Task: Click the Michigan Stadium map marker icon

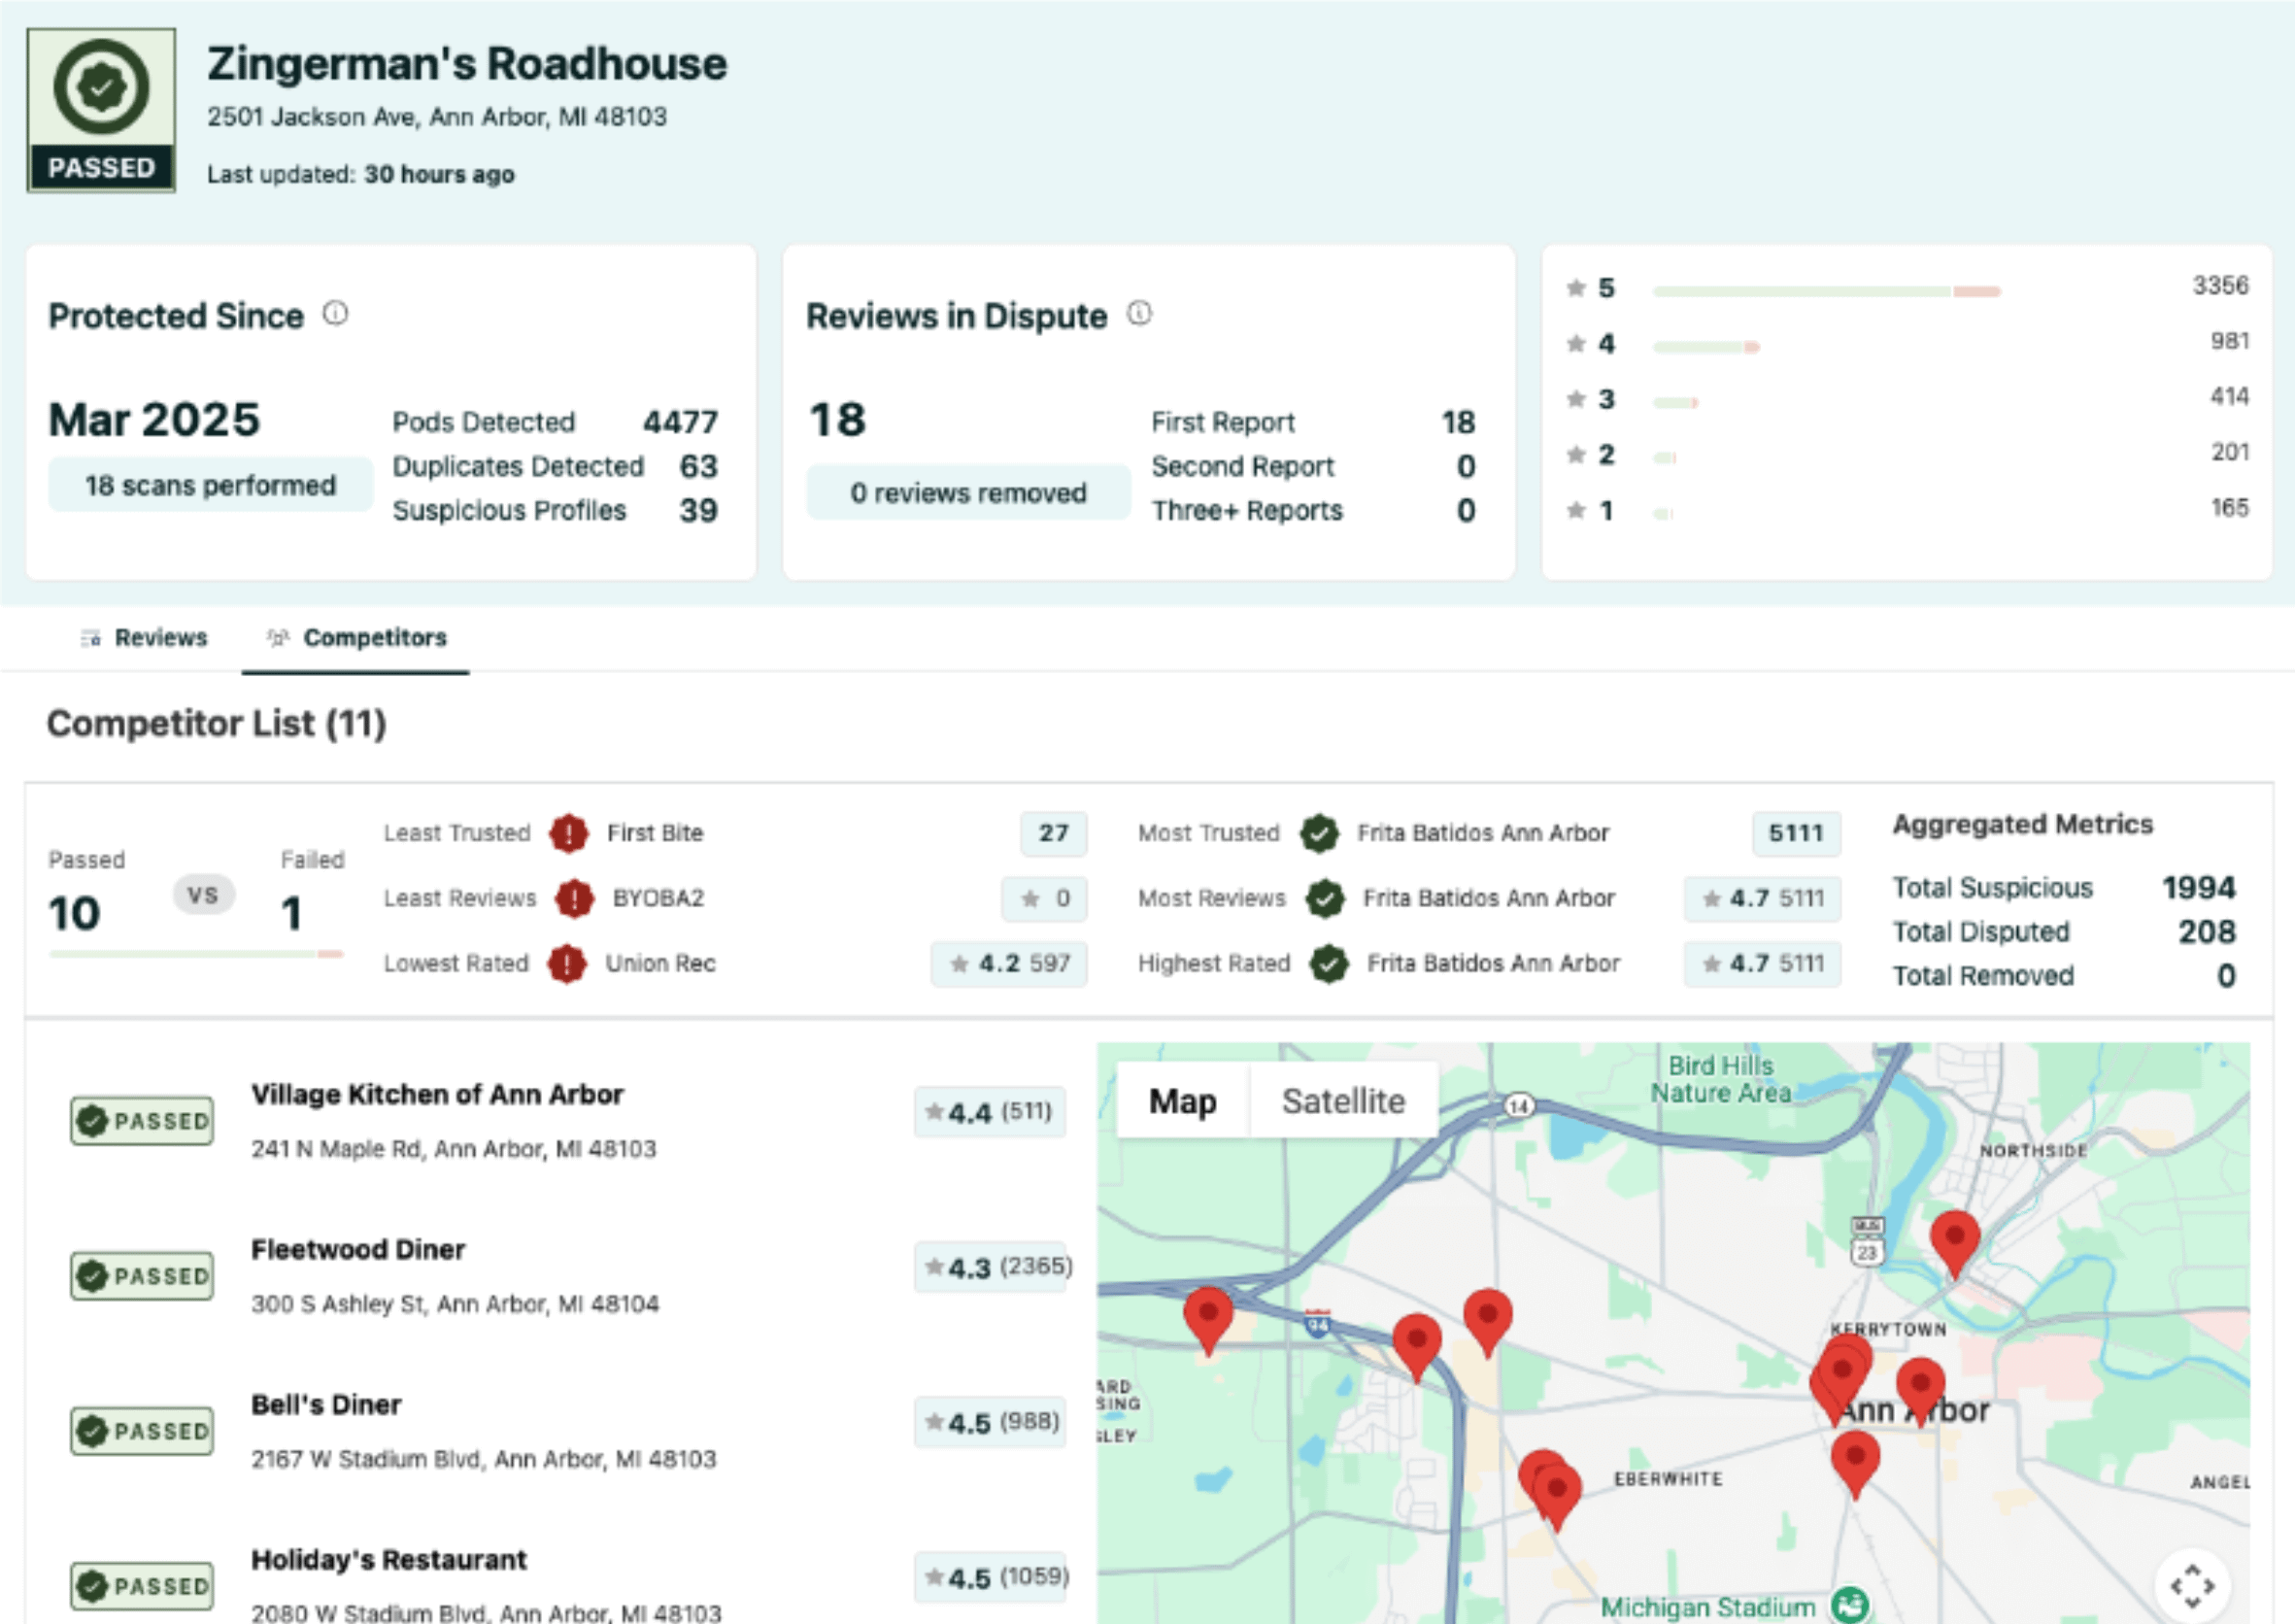Action: [1850, 1604]
